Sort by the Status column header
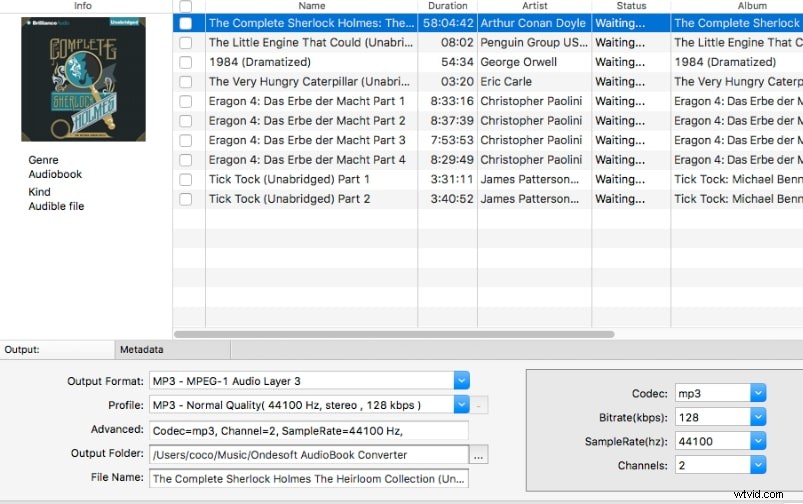This screenshot has height=504, width=803. [631, 6]
